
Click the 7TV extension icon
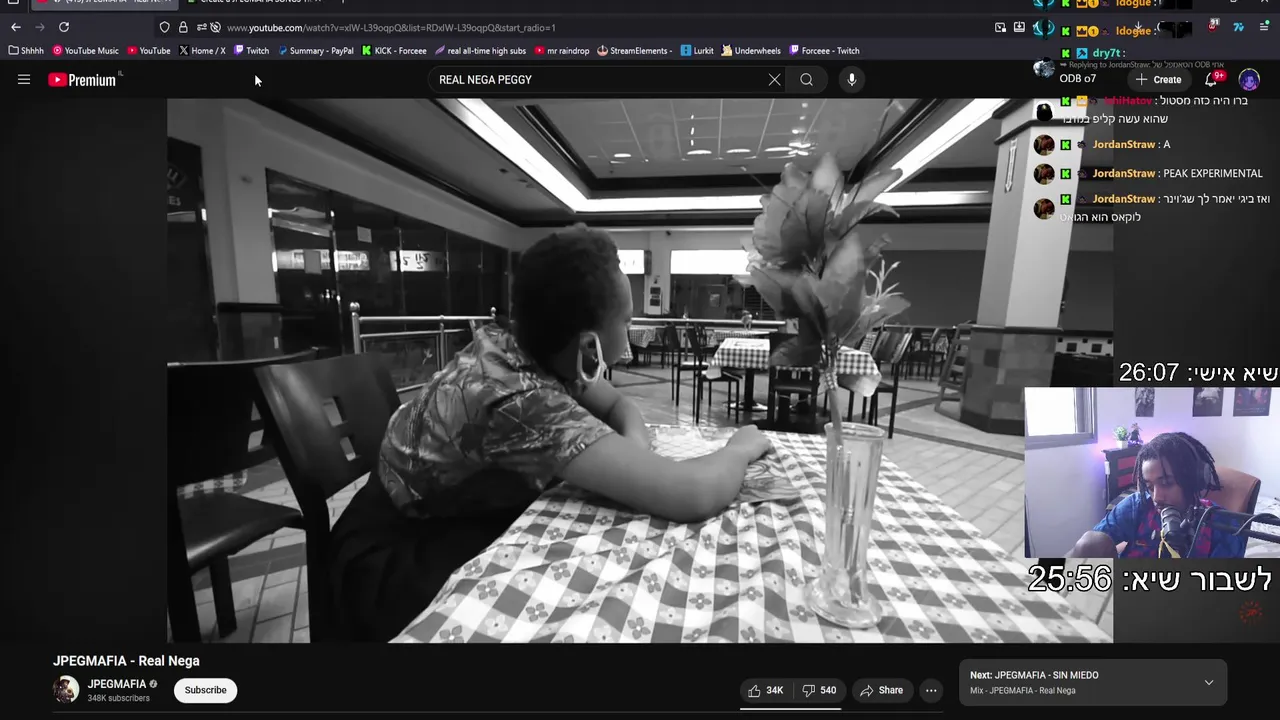pos(1238,28)
